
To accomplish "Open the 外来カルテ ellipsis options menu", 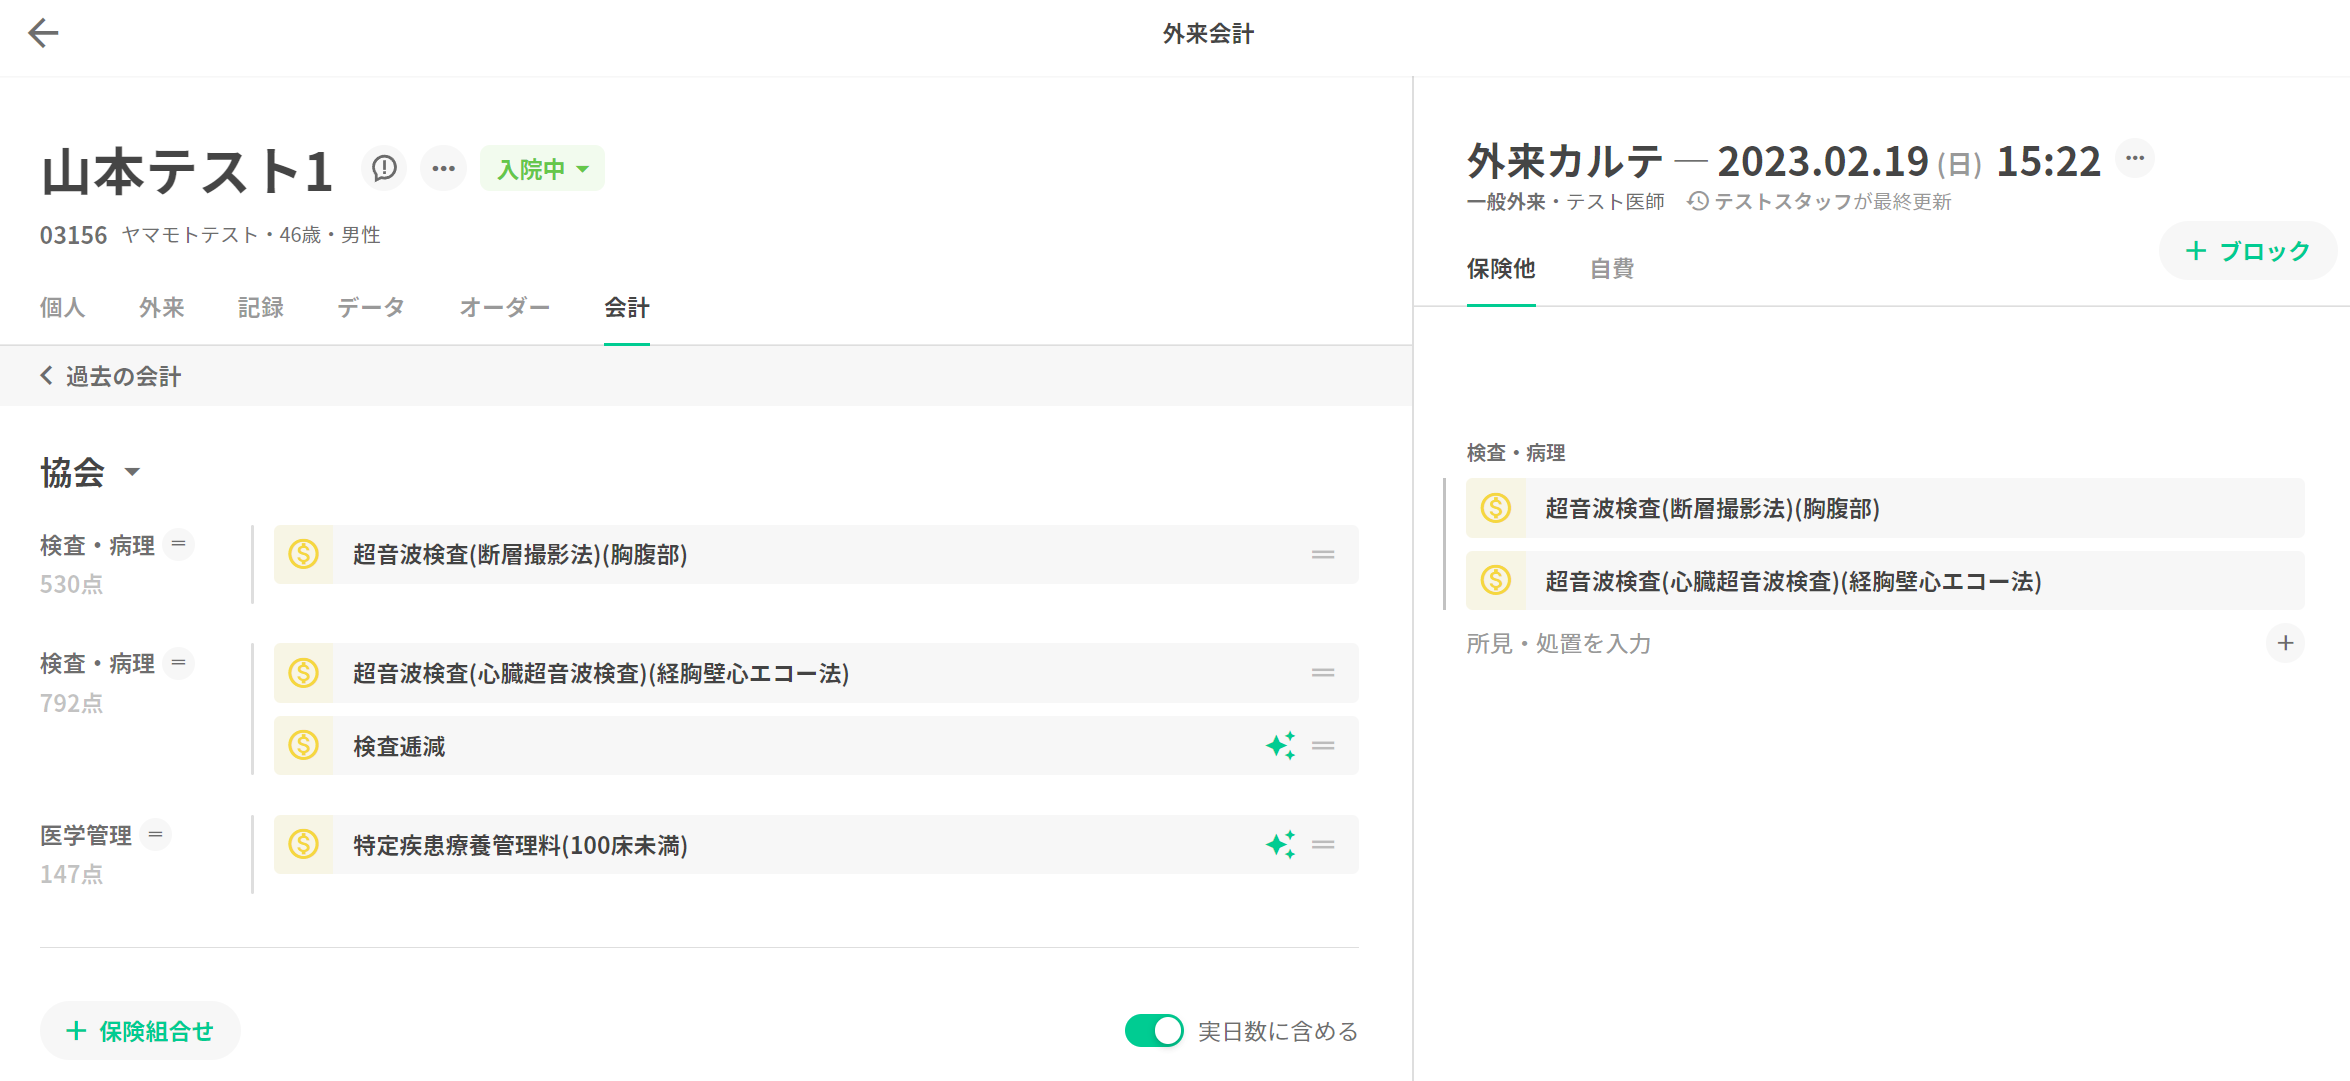I will click(x=2134, y=158).
